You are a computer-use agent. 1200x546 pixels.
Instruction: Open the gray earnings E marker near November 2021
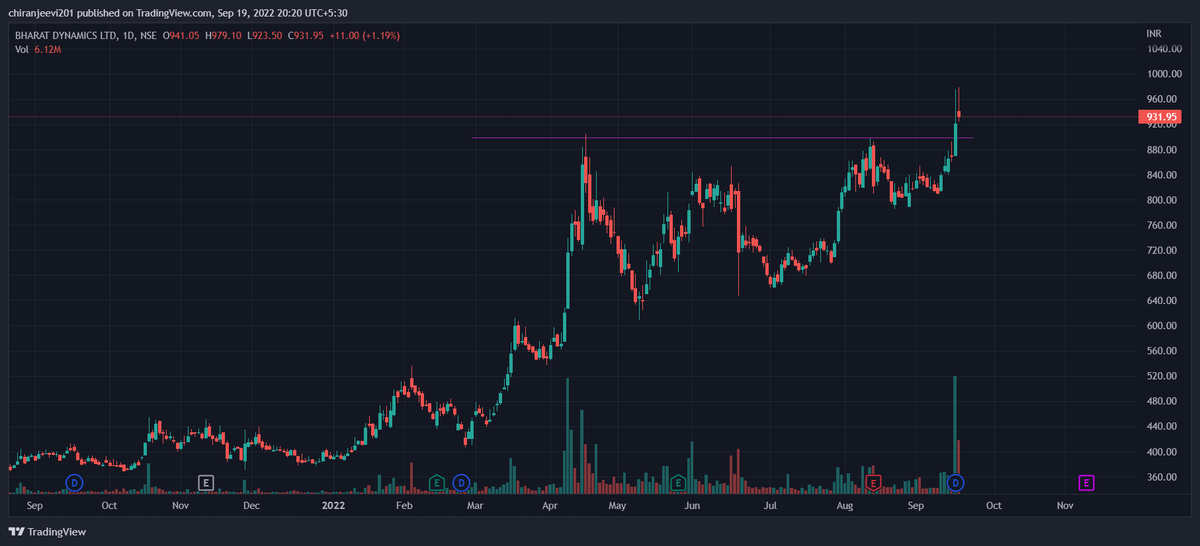point(206,483)
